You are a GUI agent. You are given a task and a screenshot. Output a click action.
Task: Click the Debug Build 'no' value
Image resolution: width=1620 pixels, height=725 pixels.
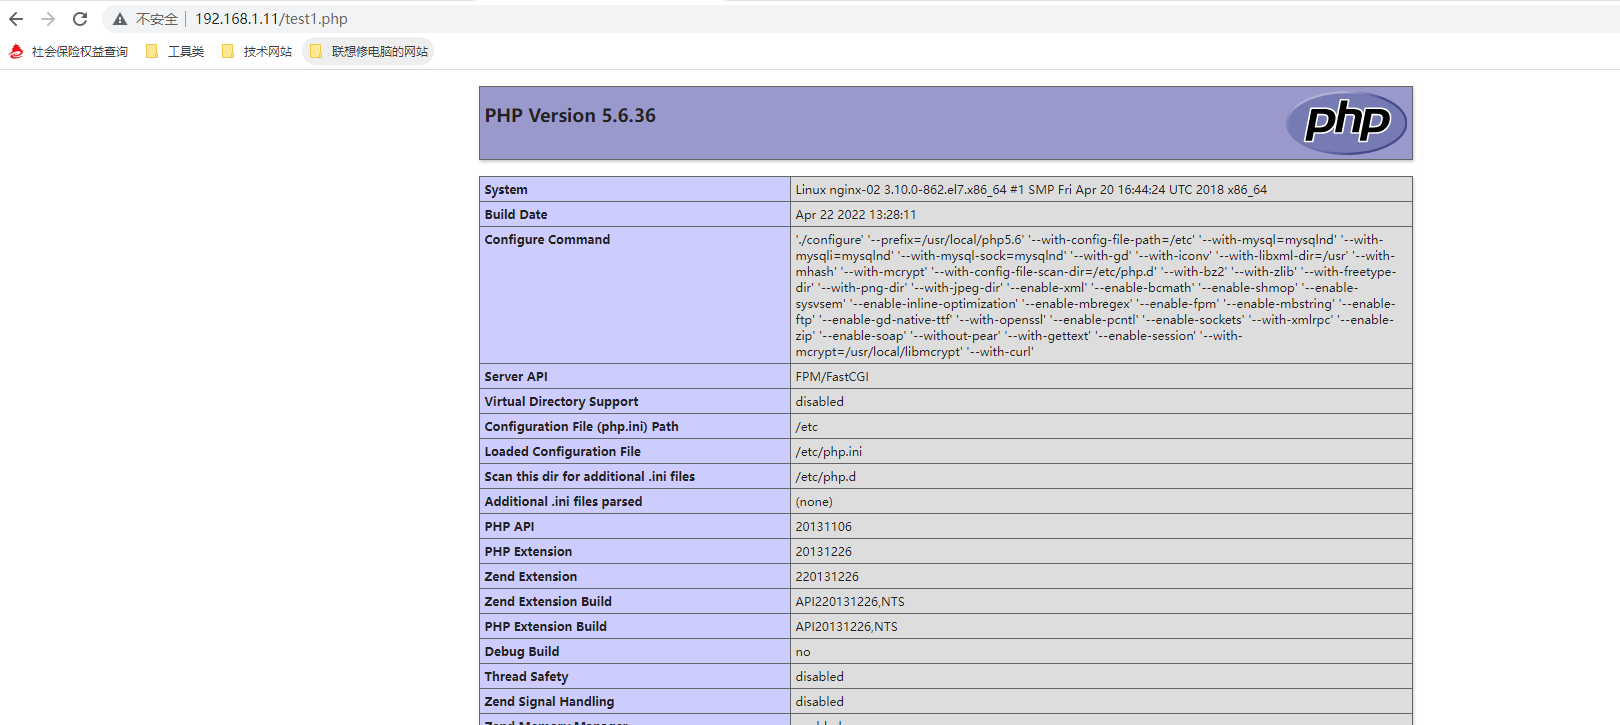pyautogui.click(x=803, y=652)
